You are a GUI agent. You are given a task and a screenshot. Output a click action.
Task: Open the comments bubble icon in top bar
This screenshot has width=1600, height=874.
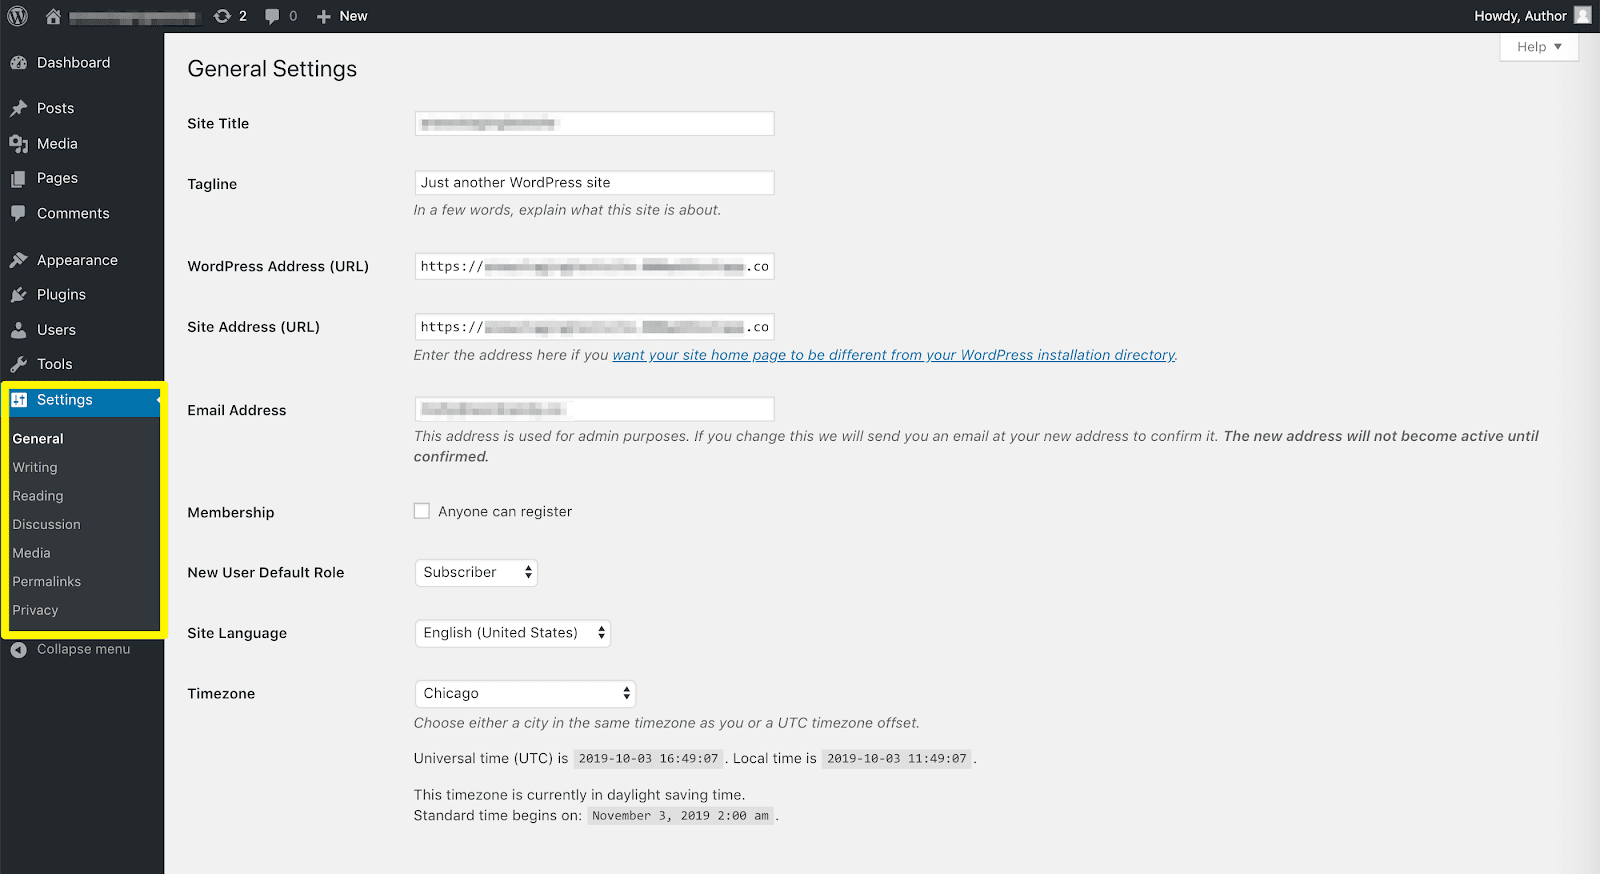(x=272, y=16)
